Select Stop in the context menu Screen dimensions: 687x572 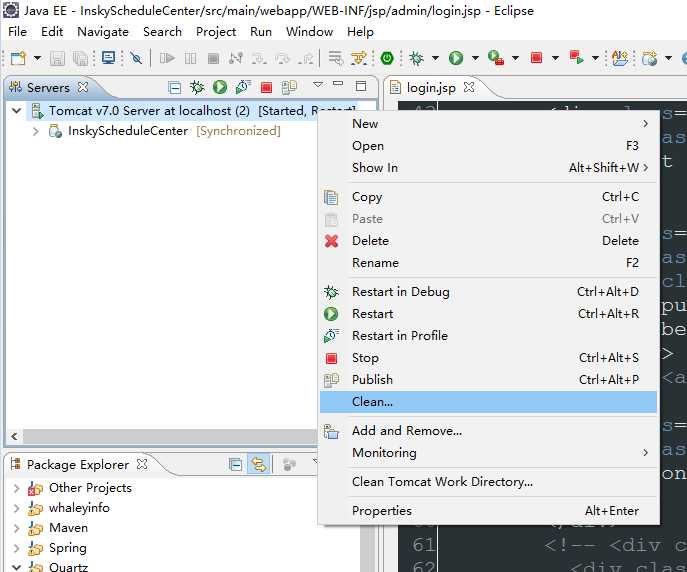click(489, 357)
